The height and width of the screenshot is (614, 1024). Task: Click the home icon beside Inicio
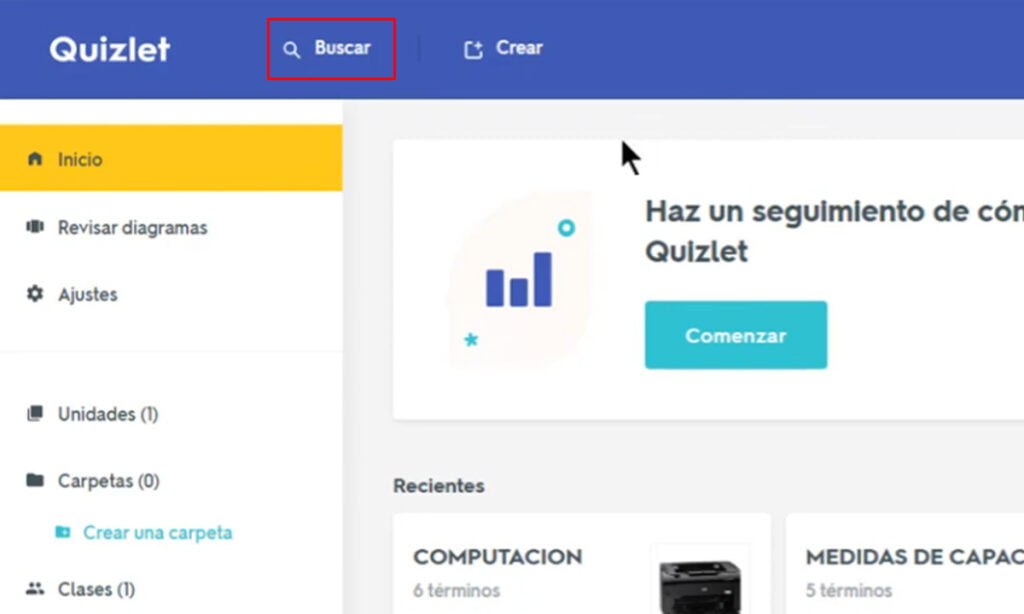[x=35, y=159]
